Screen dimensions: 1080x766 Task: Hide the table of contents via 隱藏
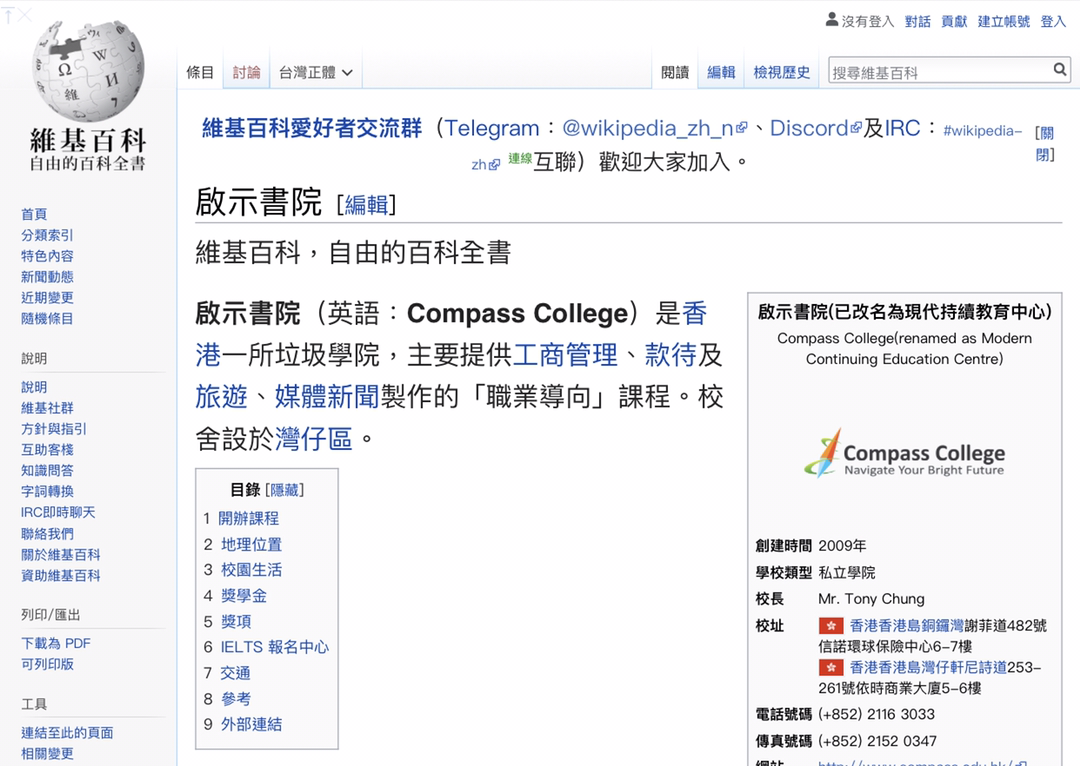[284, 490]
